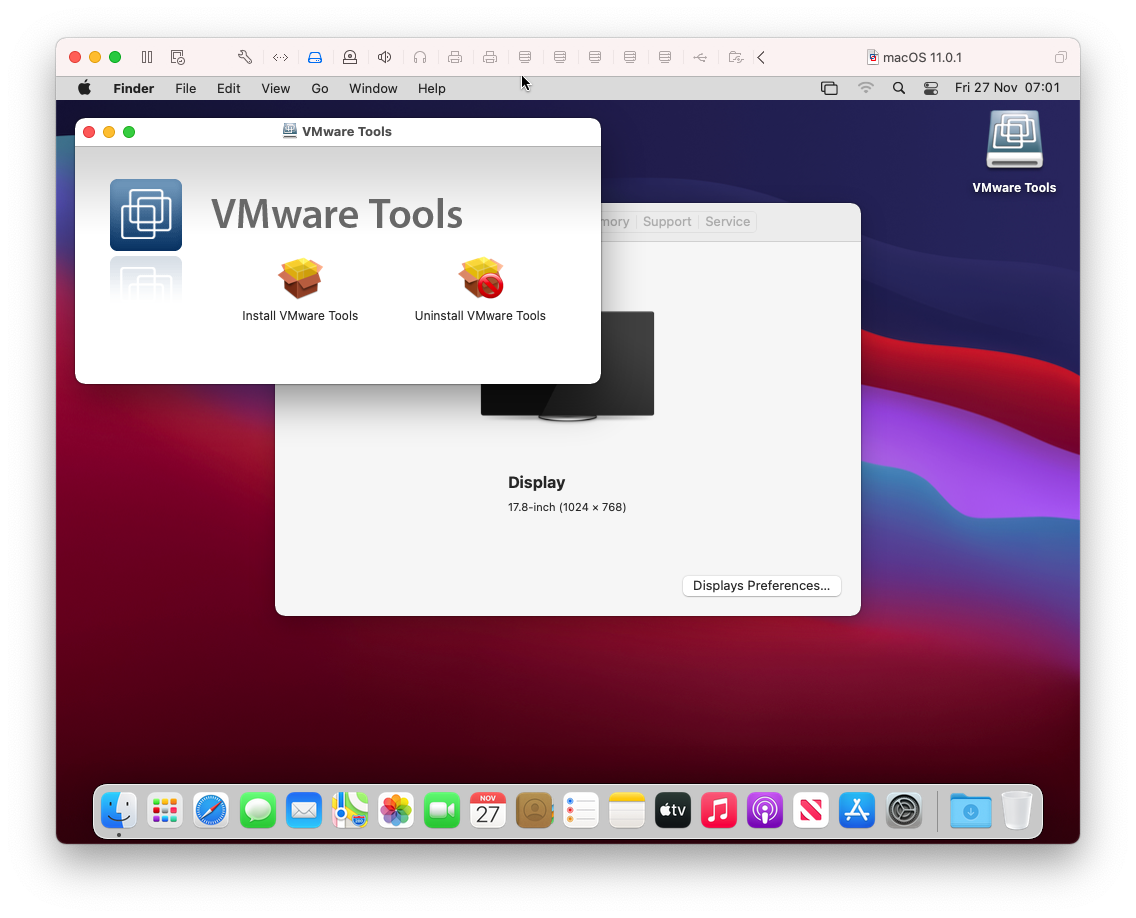1136x918 pixels.
Task: Collapse the toolbar using the right chevron
Action: (x=761, y=57)
